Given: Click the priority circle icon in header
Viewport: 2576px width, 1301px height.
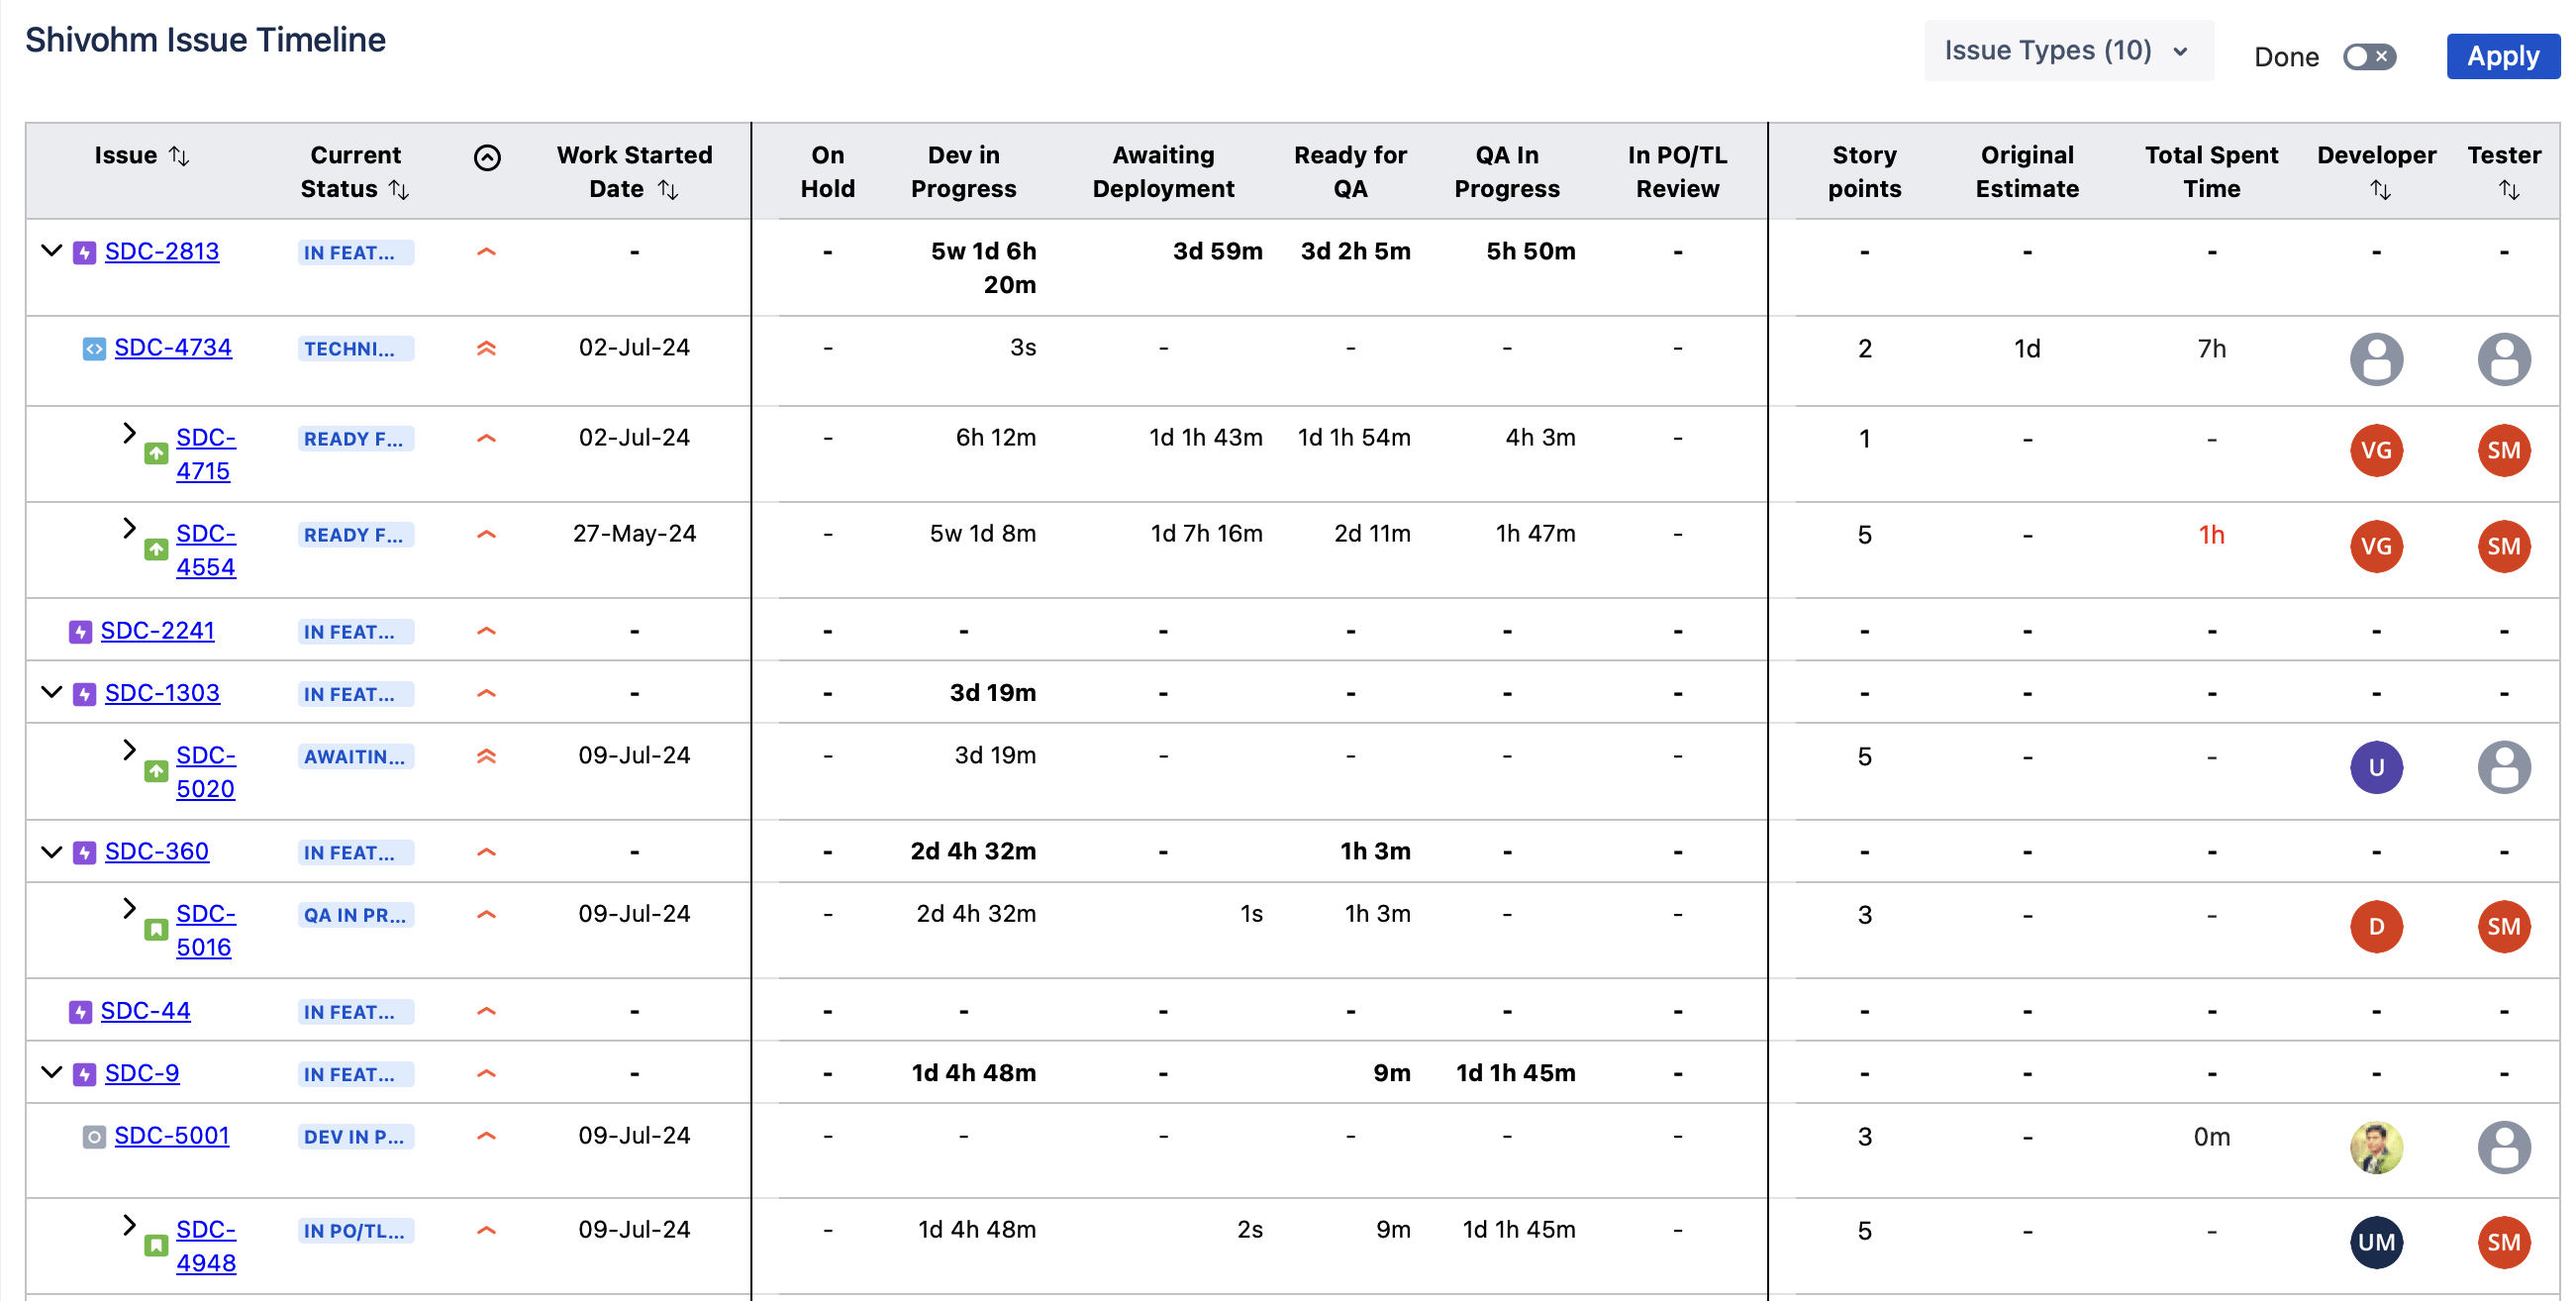Looking at the screenshot, I should click(487, 157).
